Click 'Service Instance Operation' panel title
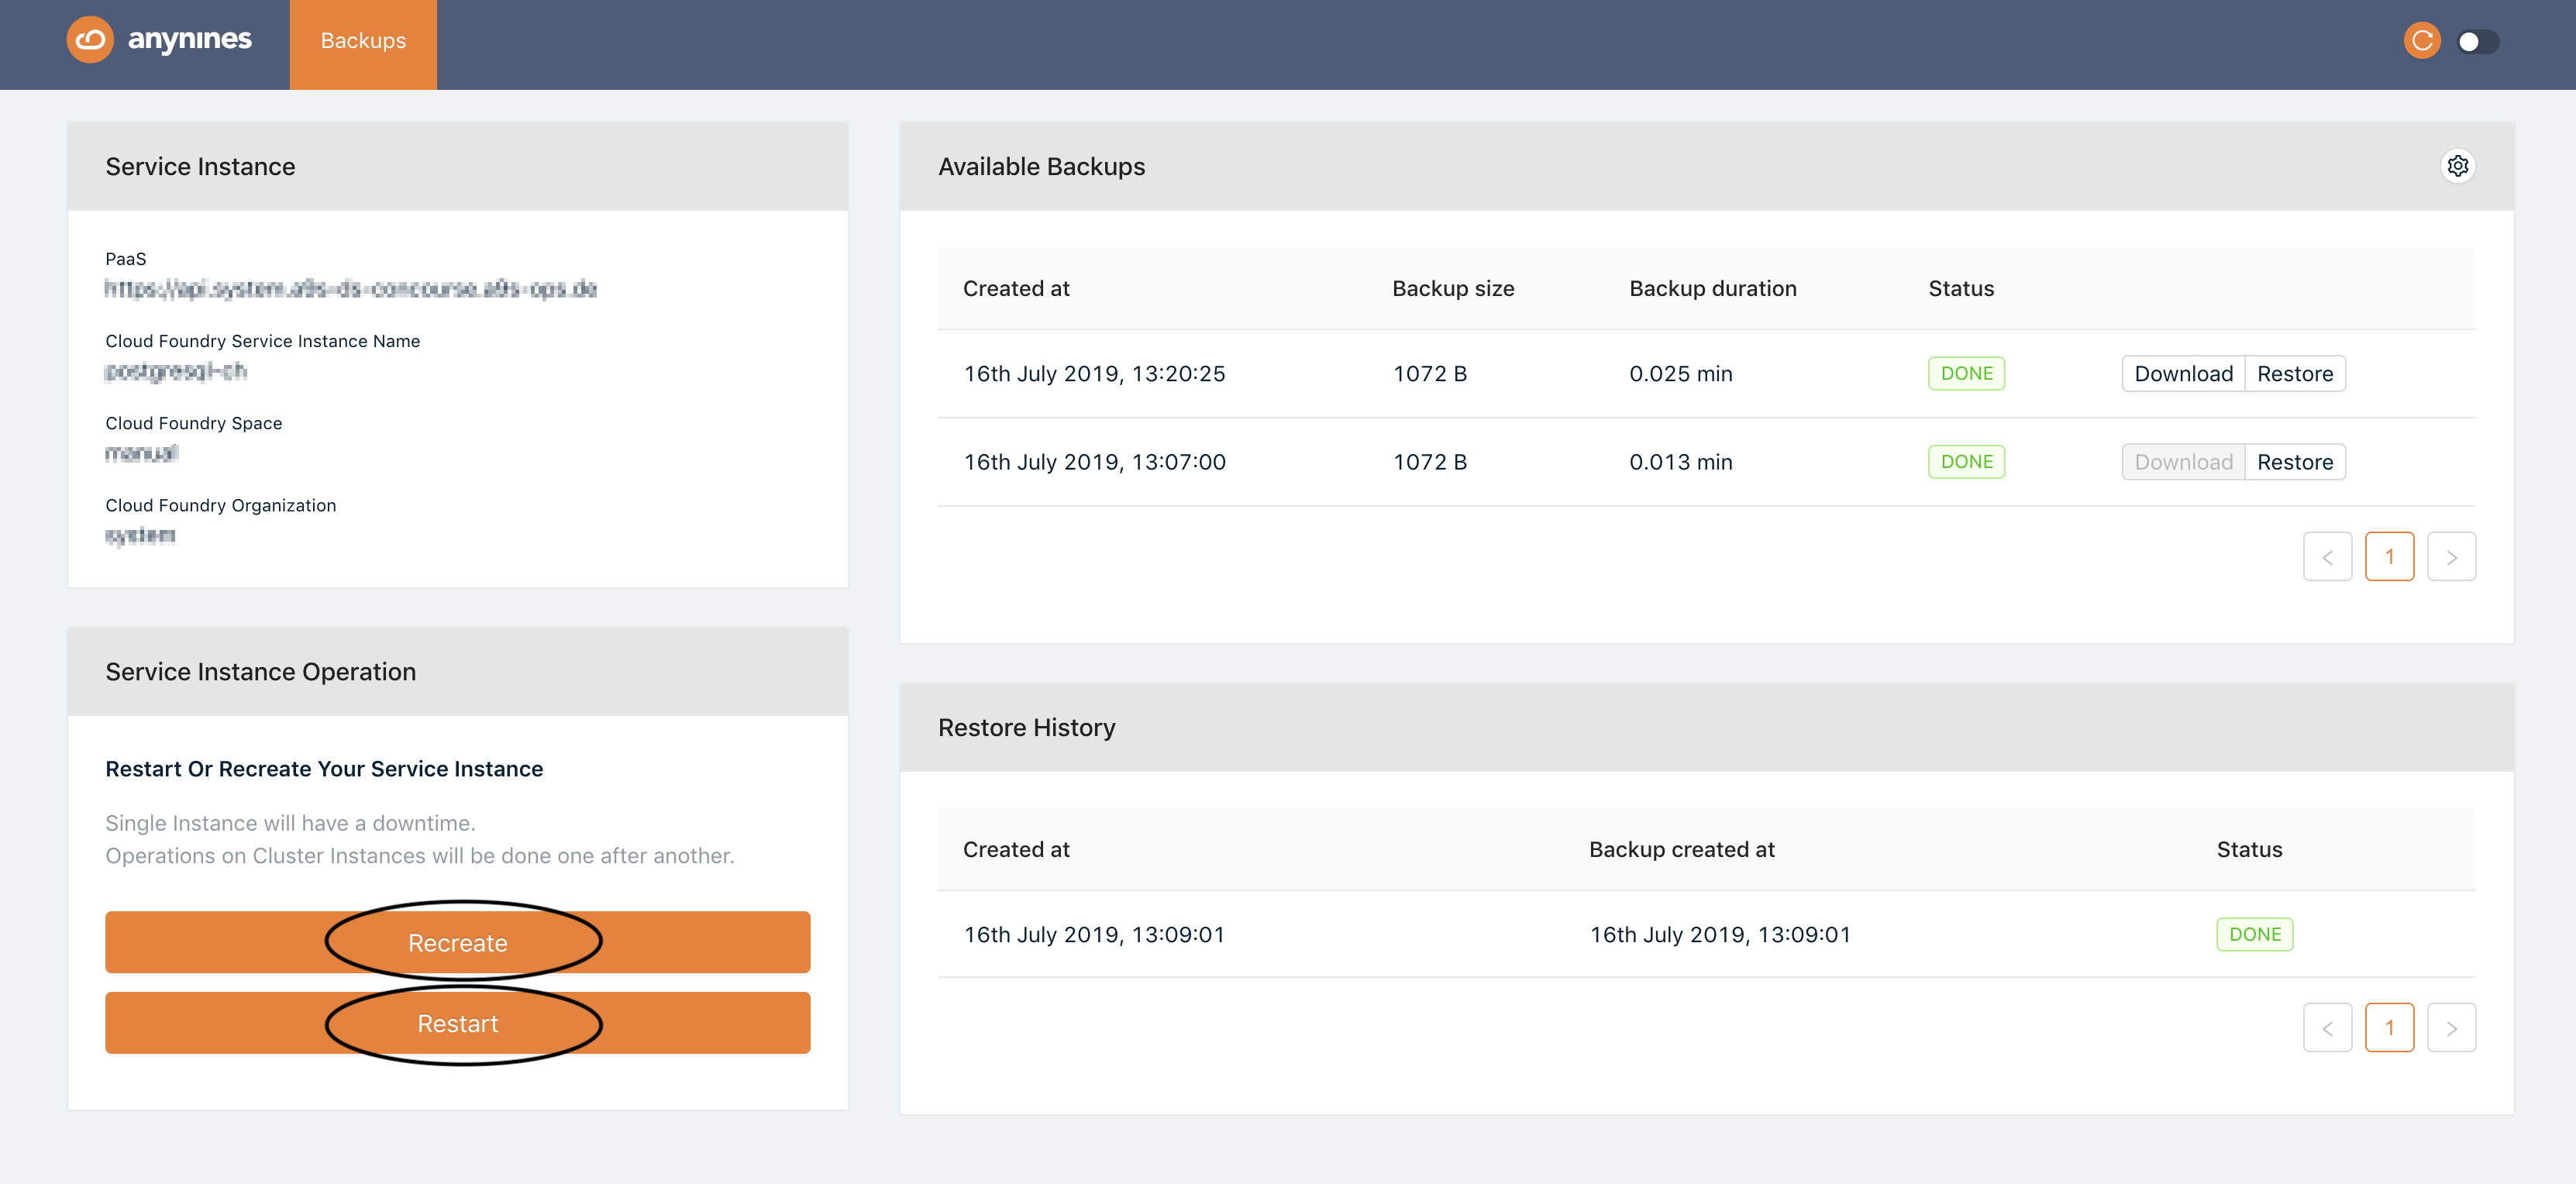This screenshot has height=1184, width=2576. point(261,672)
